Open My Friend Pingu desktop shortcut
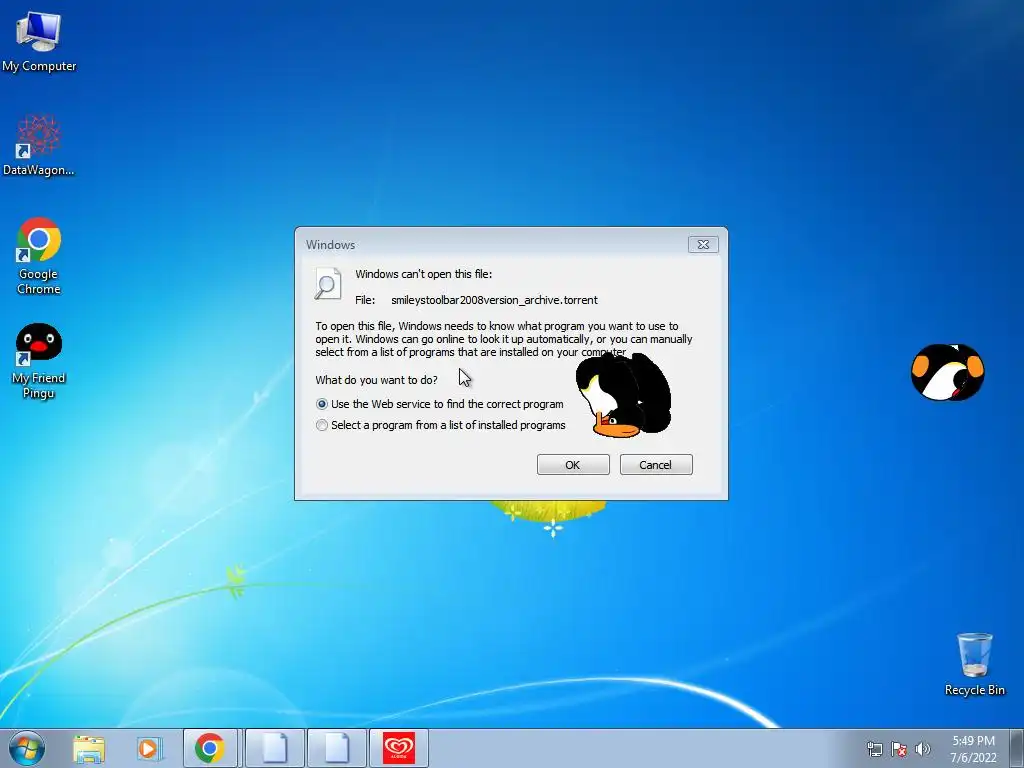This screenshot has height=768, width=1024. [39, 360]
